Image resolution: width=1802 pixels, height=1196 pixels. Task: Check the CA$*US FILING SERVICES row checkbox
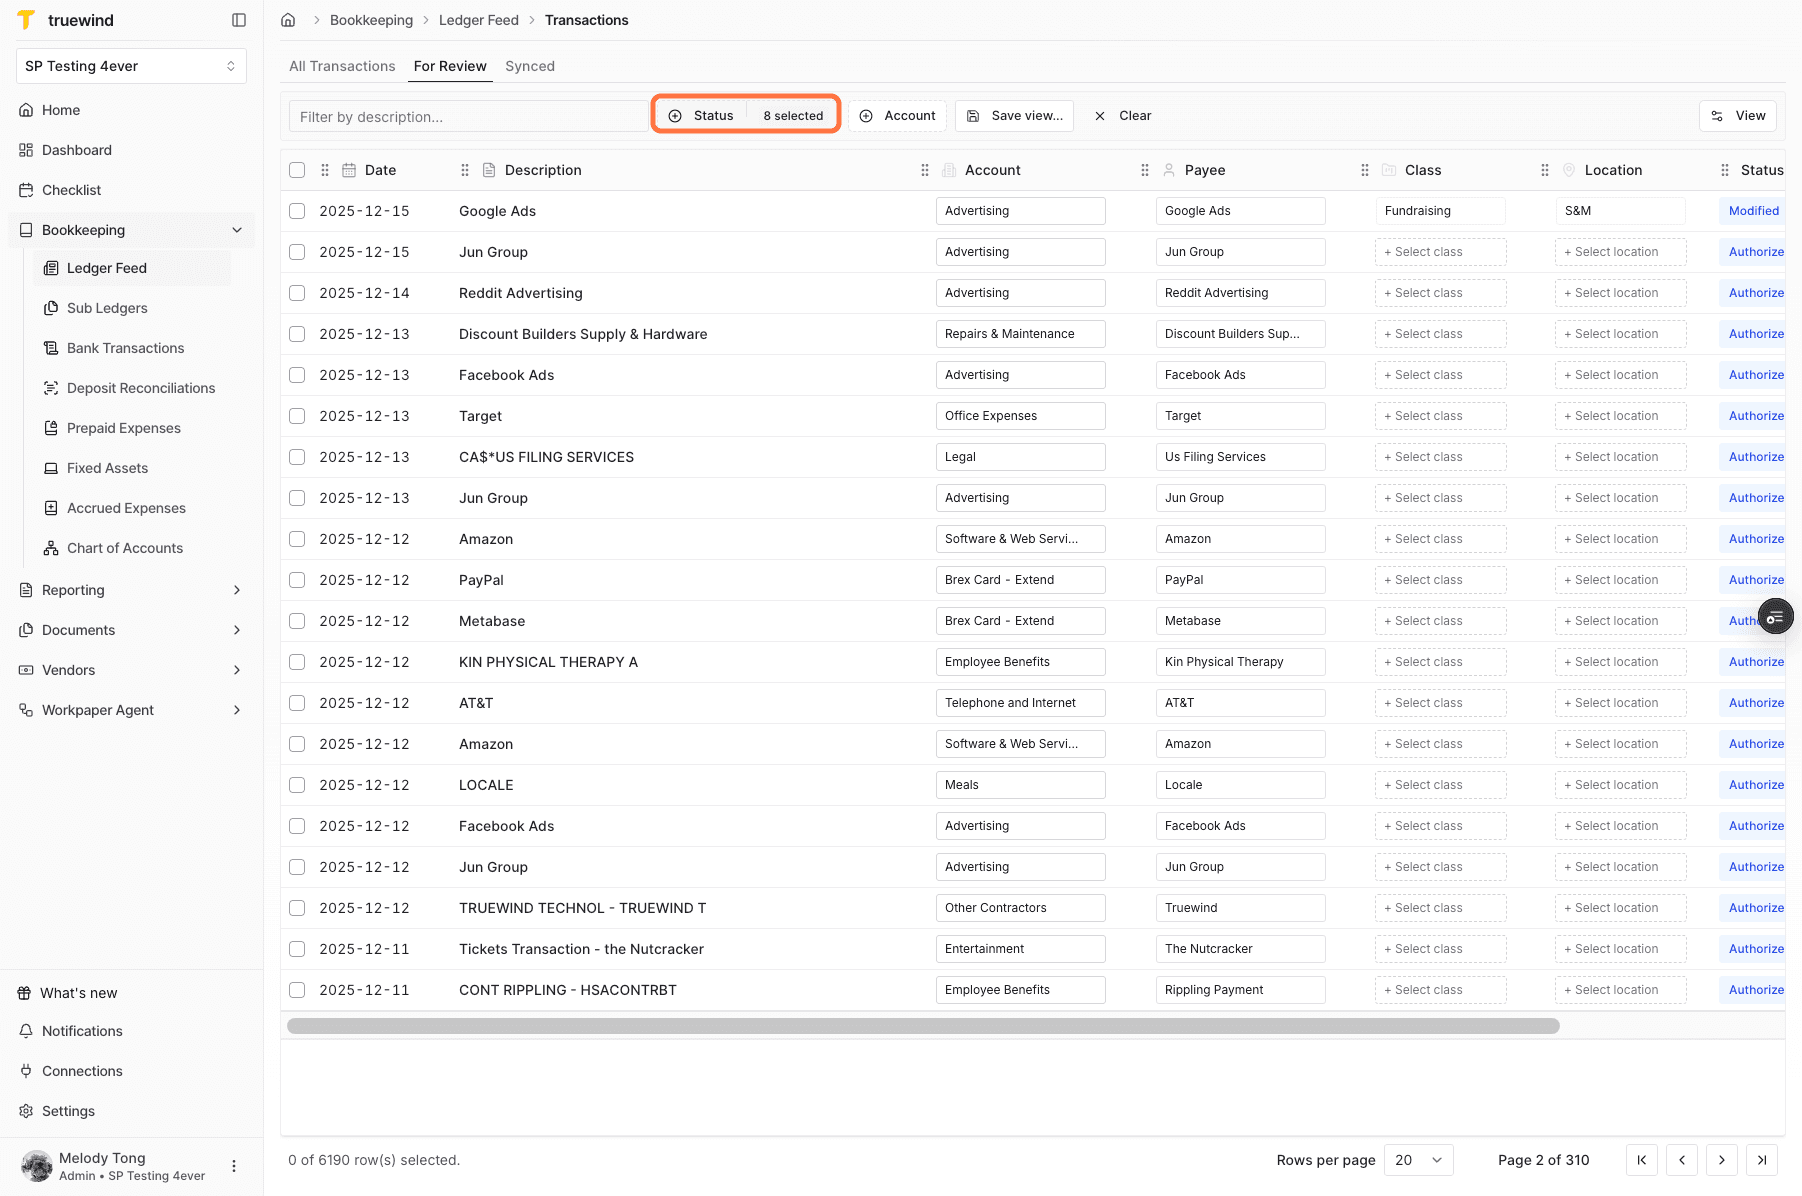297,457
